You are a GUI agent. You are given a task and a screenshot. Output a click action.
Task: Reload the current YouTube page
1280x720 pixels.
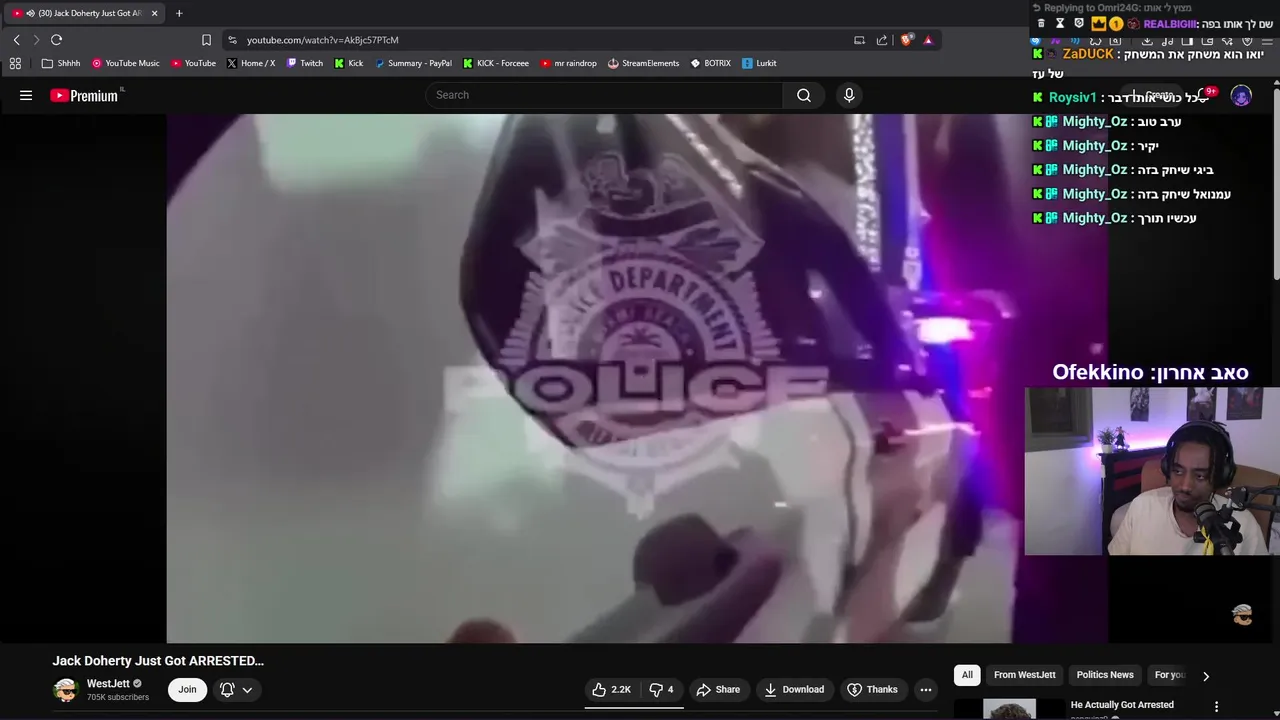(56, 40)
